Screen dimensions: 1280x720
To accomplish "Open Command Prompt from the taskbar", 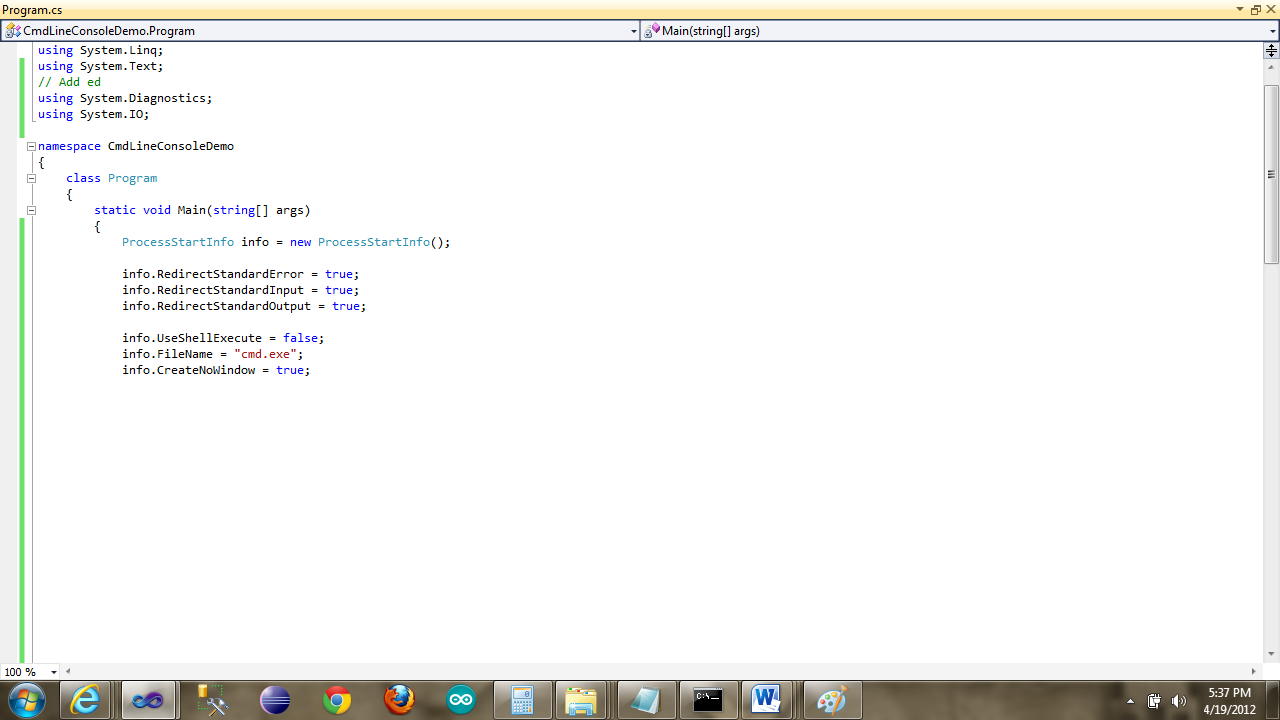I will pos(708,700).
